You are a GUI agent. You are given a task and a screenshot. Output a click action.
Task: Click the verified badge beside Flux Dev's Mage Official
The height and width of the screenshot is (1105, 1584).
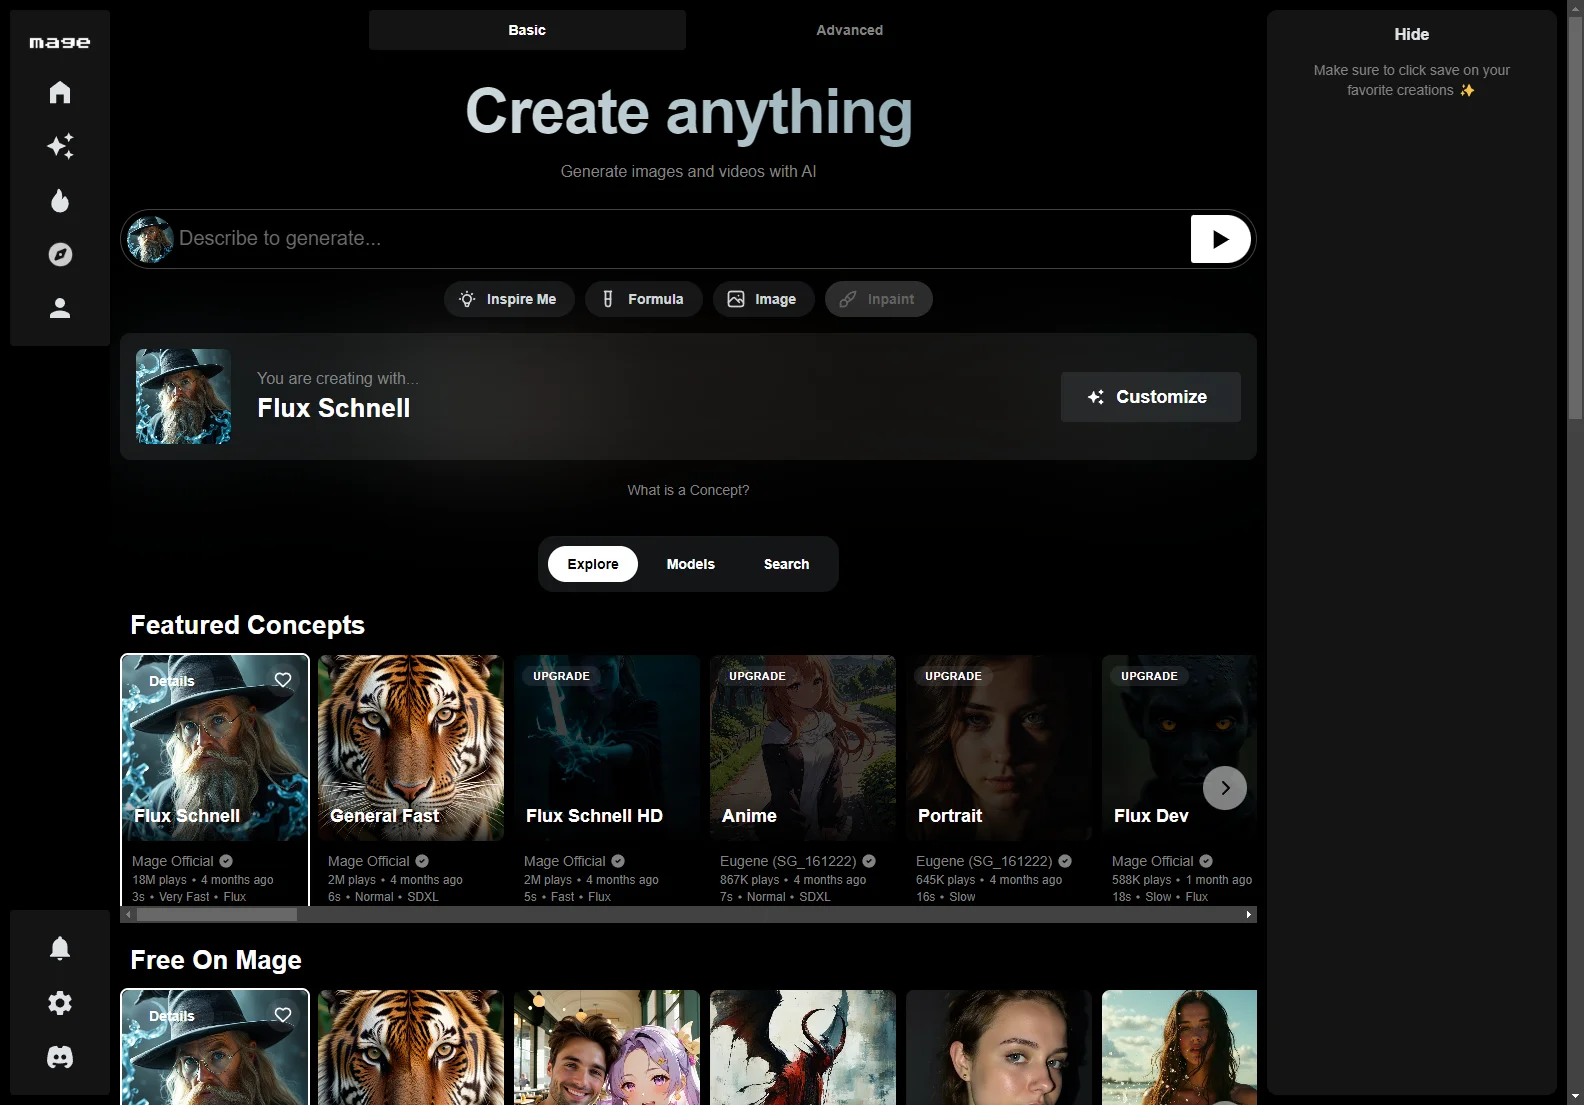[x=1206, y=861]
